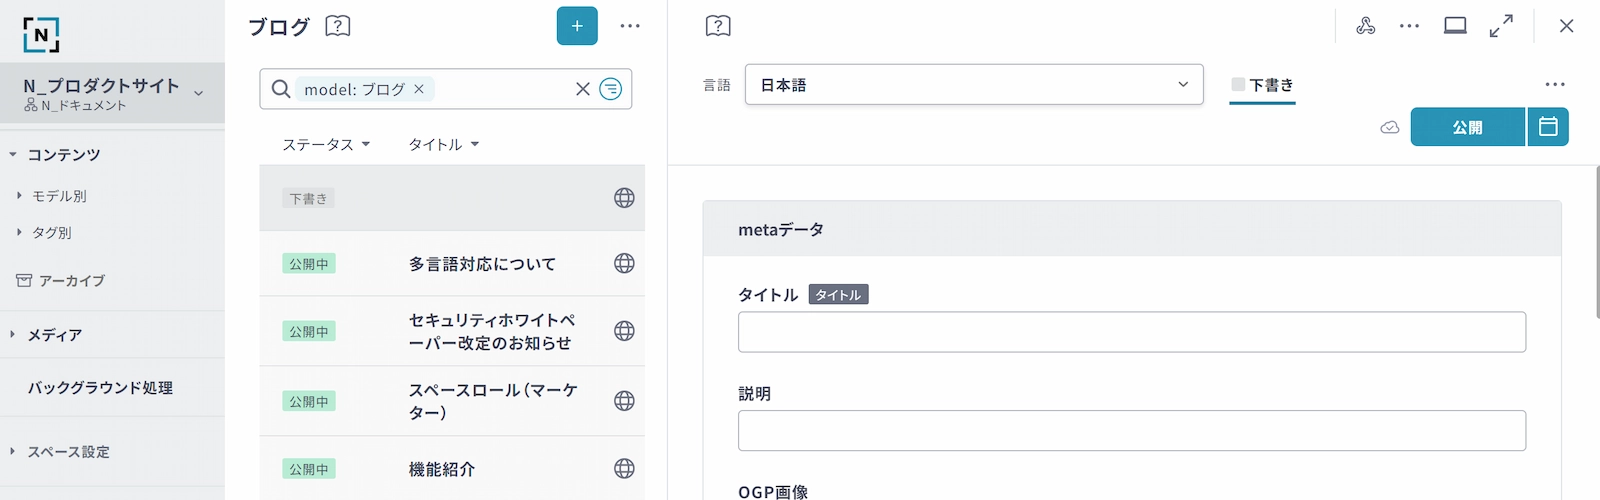This screenshot has height=500, width=1600.
Task: Open the help book icon beside ブログ heading
Action: click(x=338, y=26)
